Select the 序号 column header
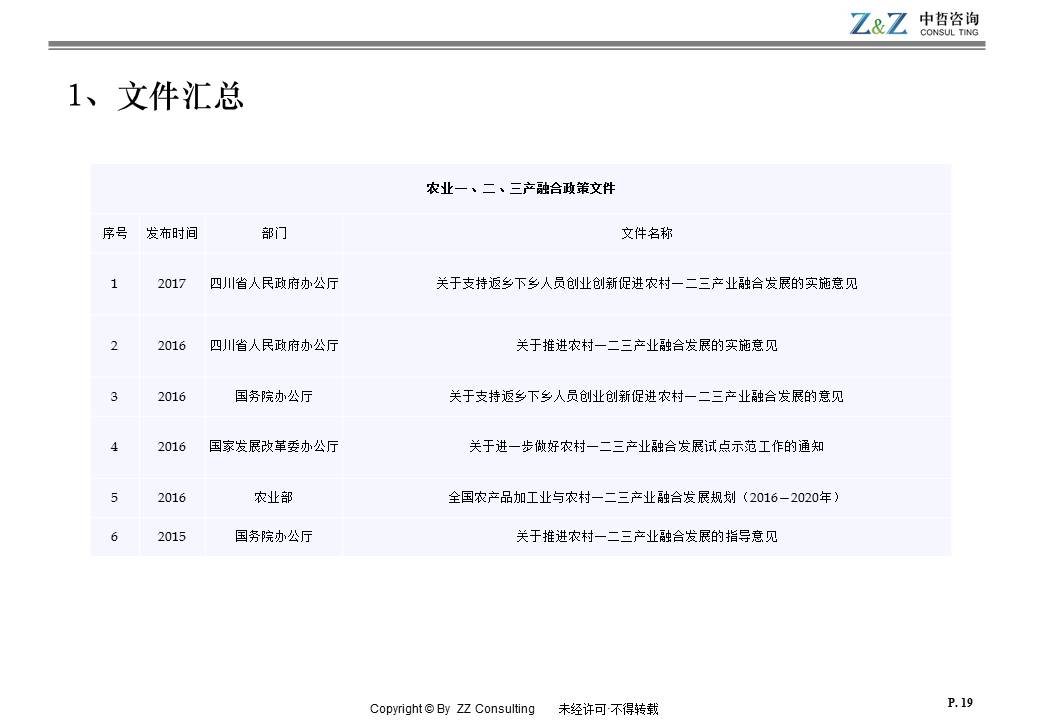 point(114,233)
